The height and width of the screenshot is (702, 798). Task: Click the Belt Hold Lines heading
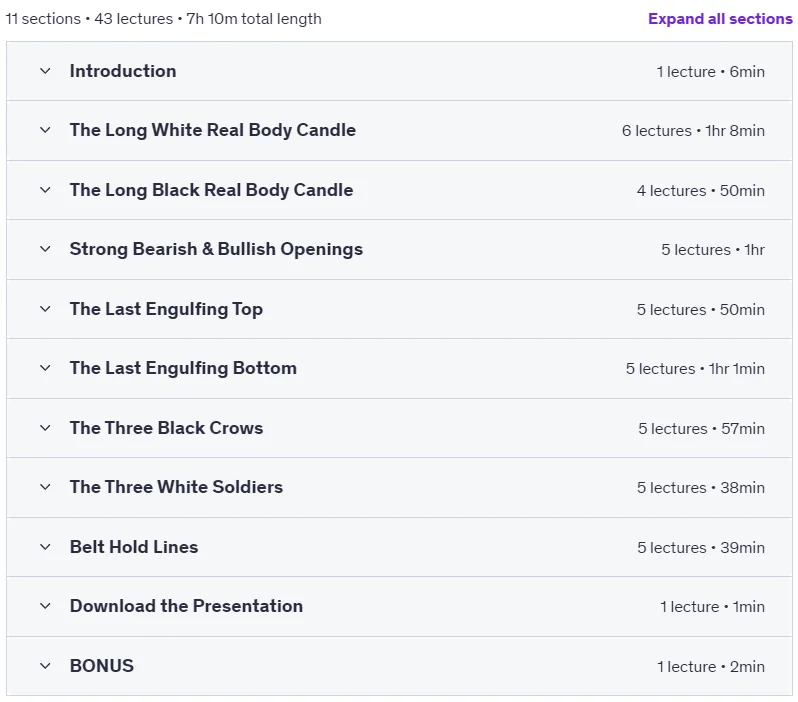pos(134,547)
